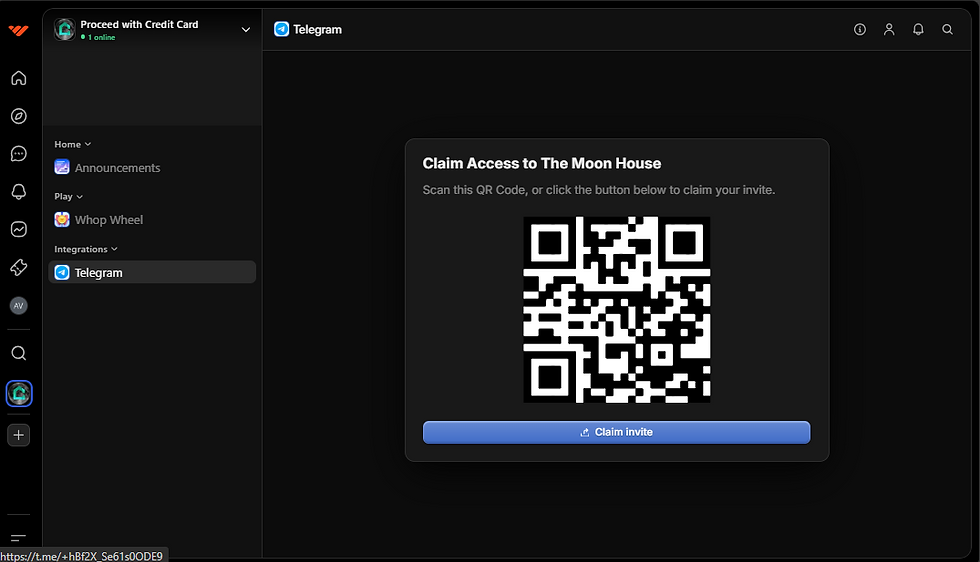980x562 pixels.
Task: Open notifications bell in left rail
Action: (19, 191)
